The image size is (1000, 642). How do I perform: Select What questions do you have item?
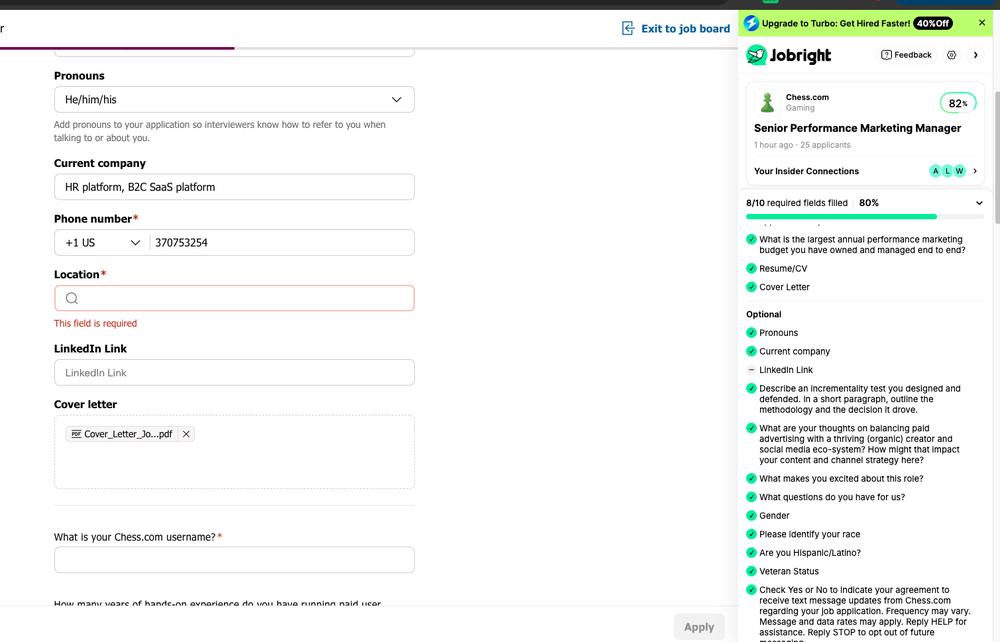pos(832,497)
